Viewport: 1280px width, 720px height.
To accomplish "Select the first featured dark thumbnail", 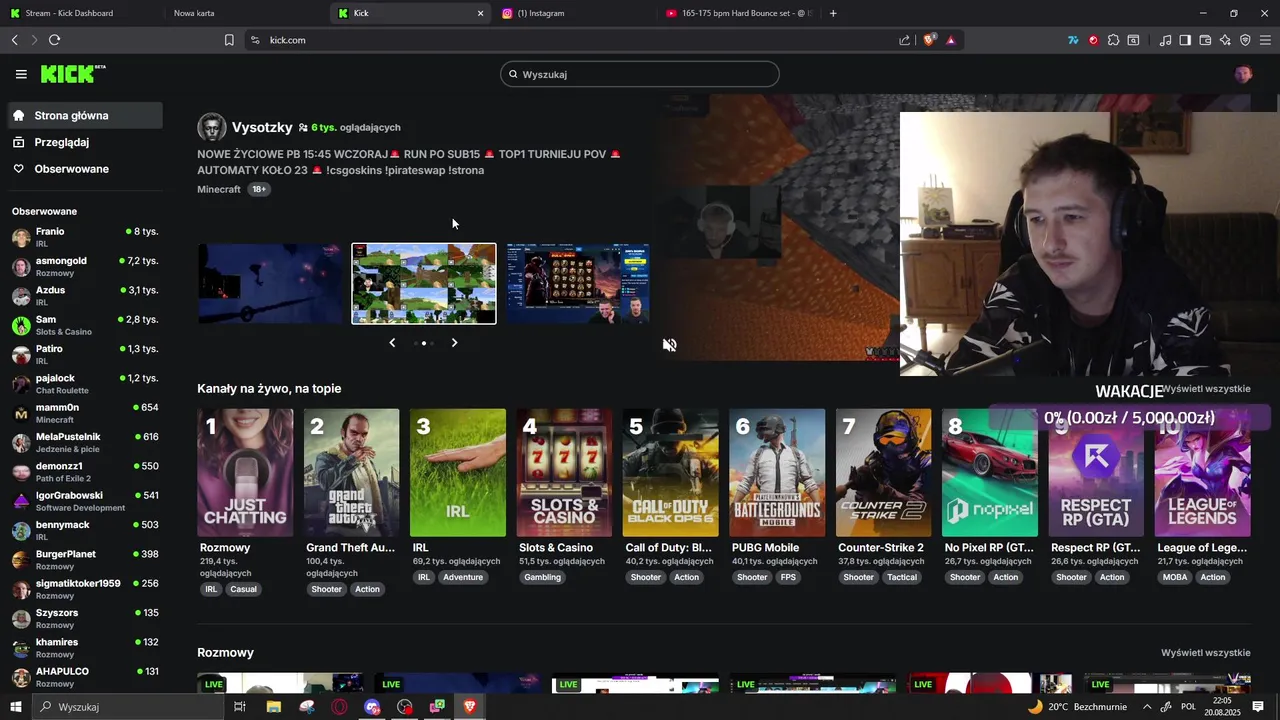I will pos(270,284).
